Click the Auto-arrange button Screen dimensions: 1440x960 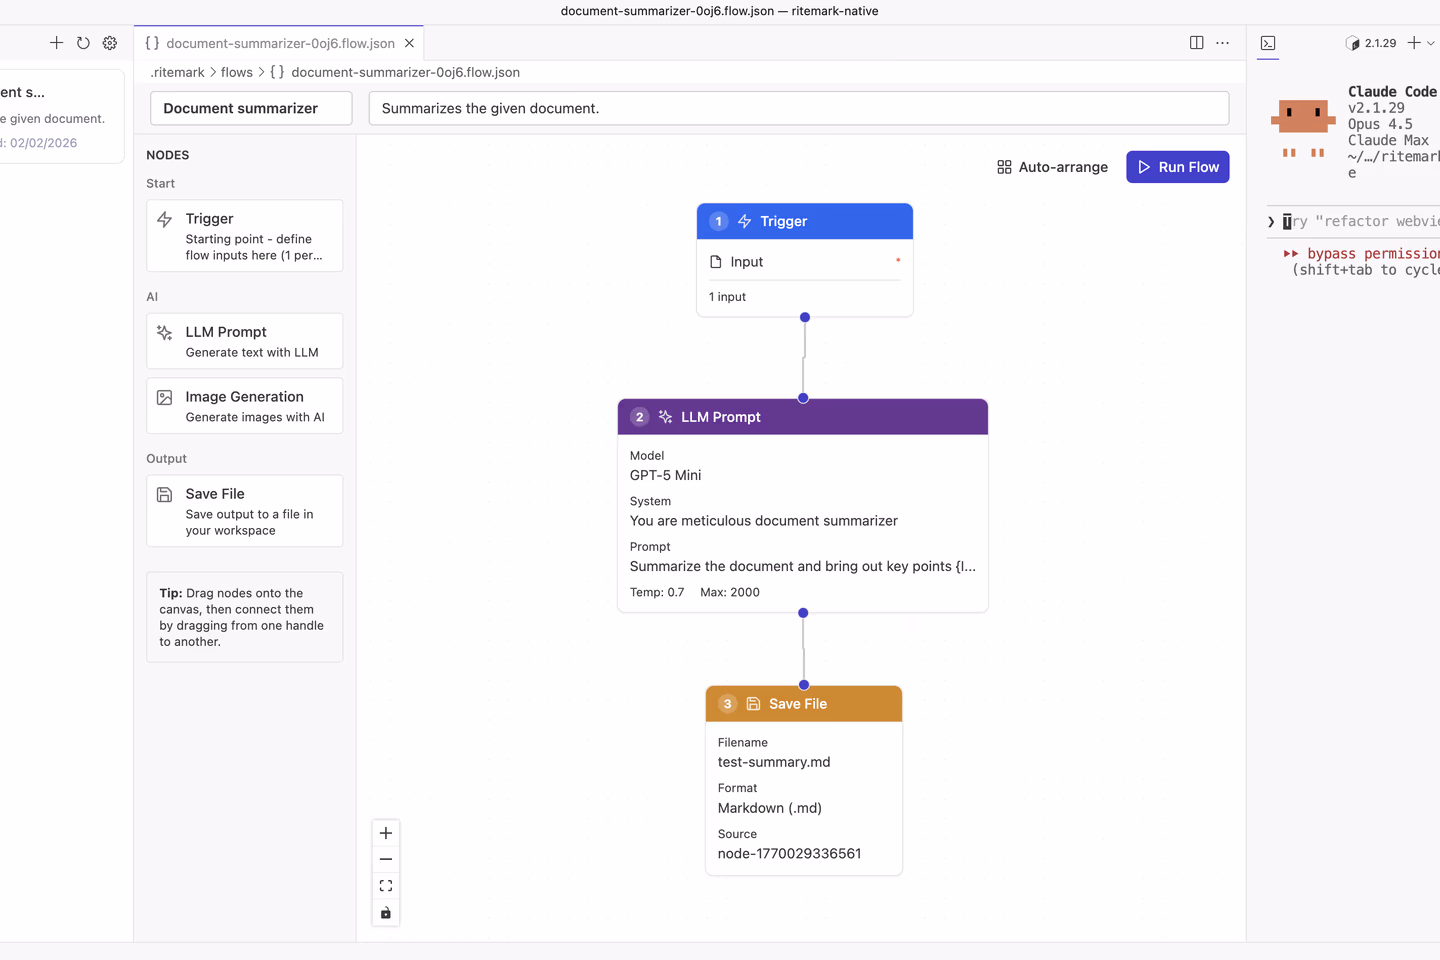(1052, 167)
